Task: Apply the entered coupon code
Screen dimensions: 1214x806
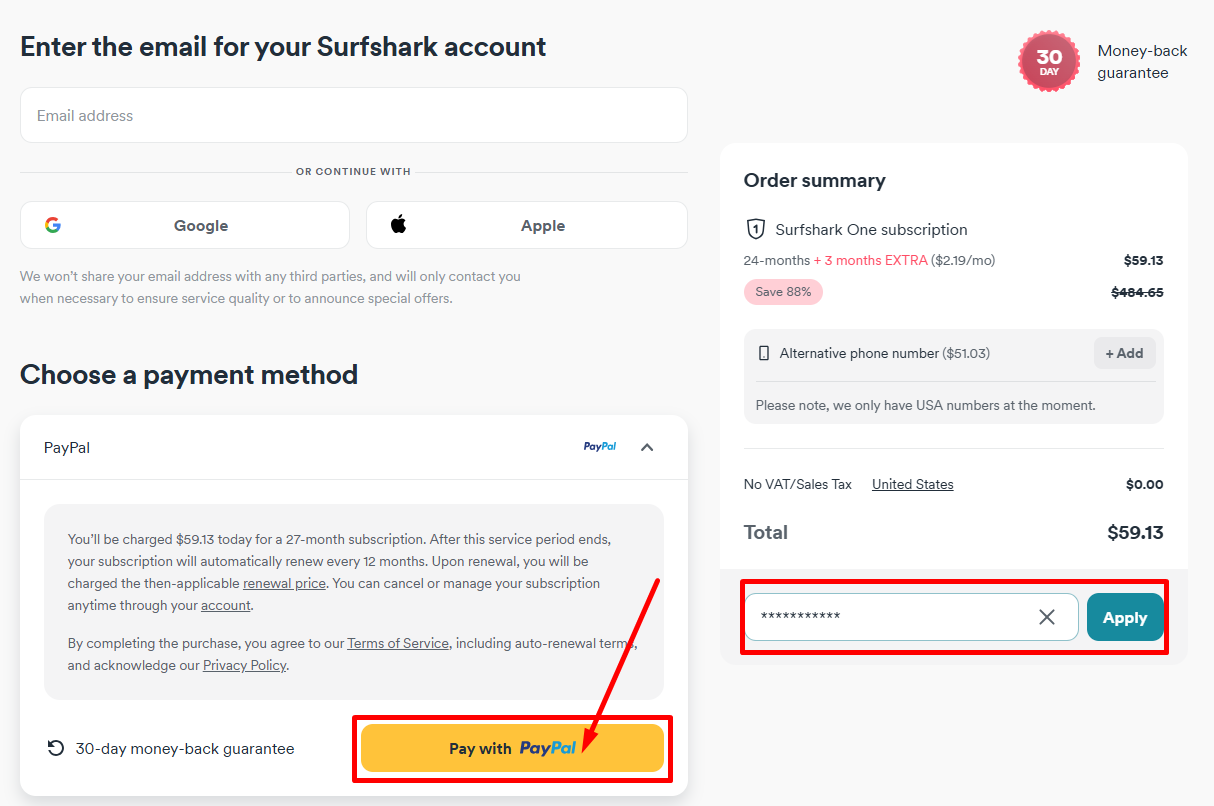Action: [1124, 617]
